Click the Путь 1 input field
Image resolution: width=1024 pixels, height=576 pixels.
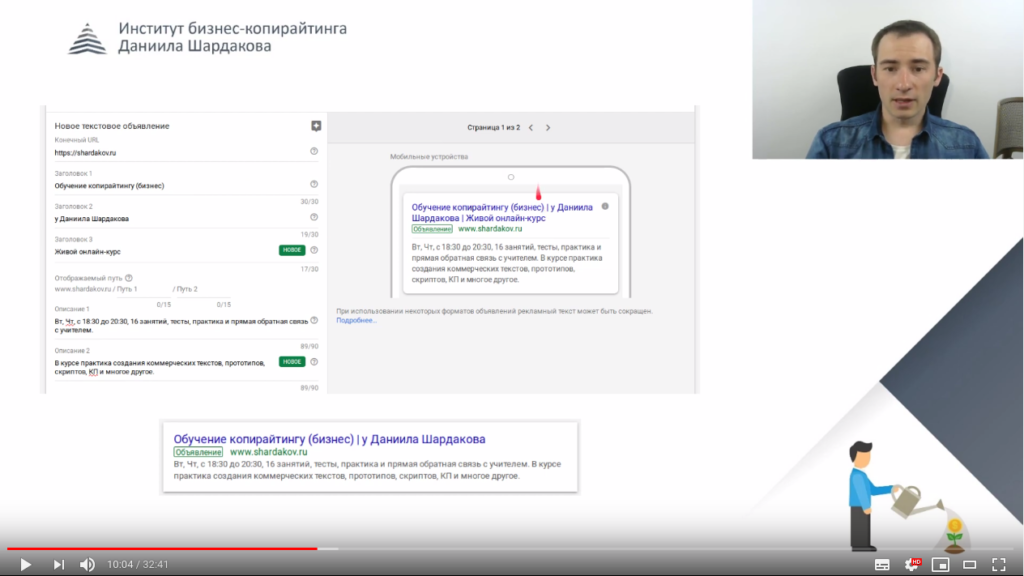(x=144, y=289)
